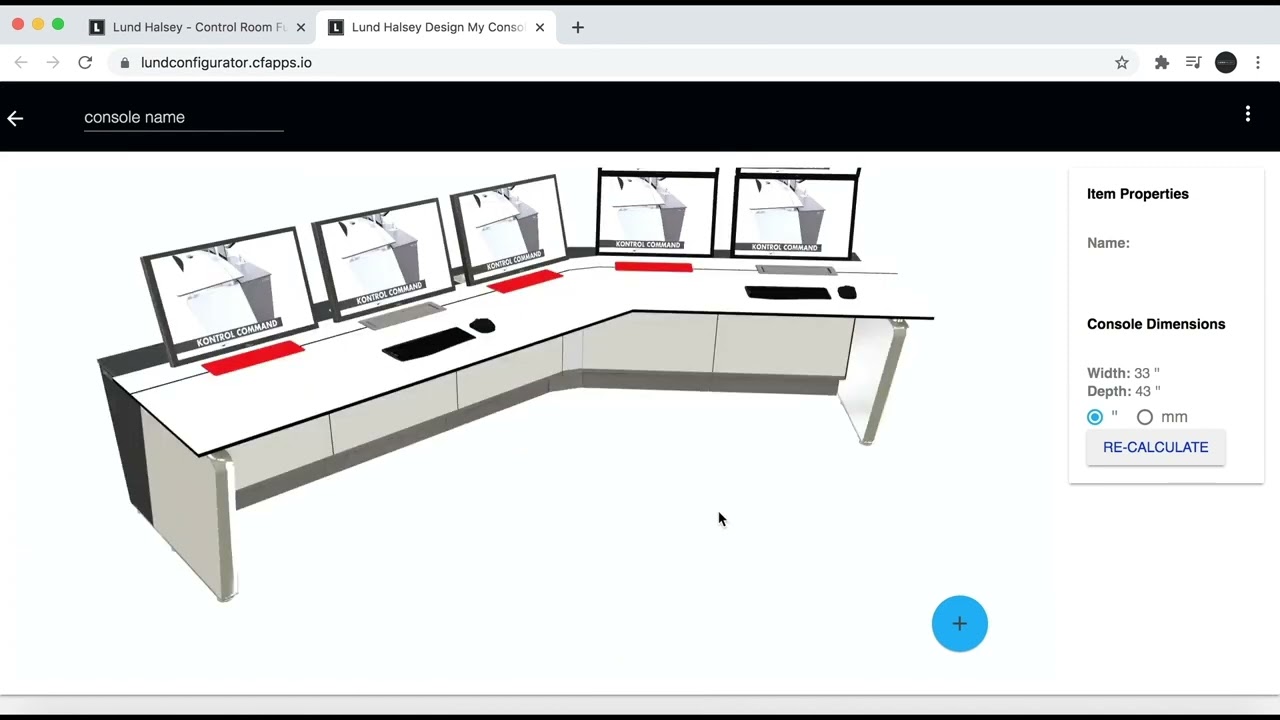The image size is (1280, 720).
Task: Open a new browser tab
Action: [577, 27]
